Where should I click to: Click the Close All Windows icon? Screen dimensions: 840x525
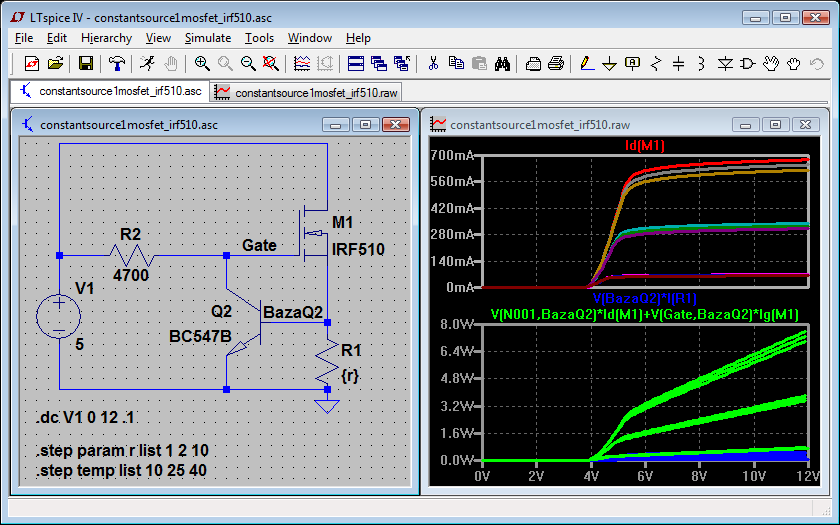[x=402, y=64]
